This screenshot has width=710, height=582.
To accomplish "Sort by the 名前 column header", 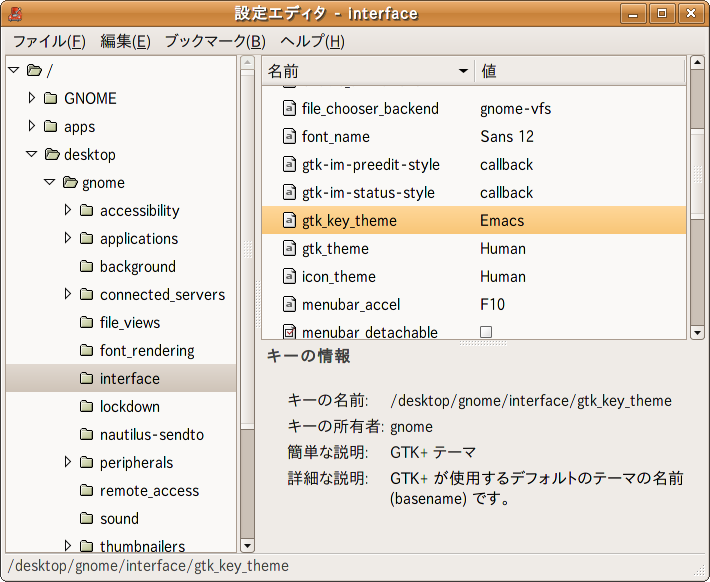I will (x=368, y=71).
